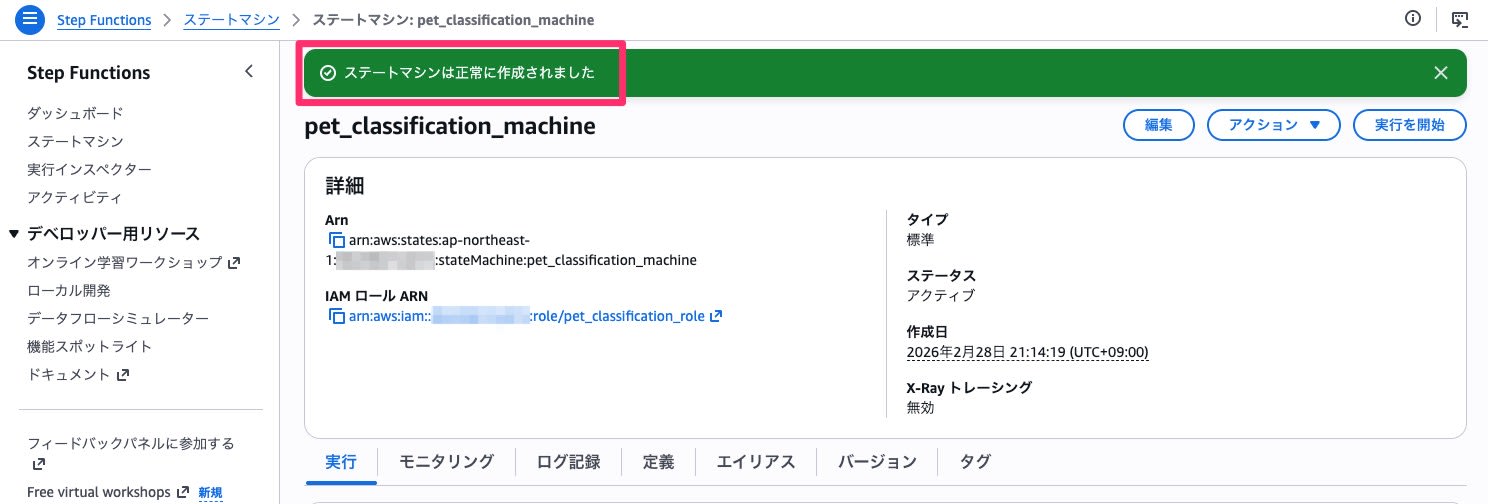Image resolution: width=1488 pixels, height=504 pixels.
Task: Click the 作成日 timestamp value
Action: tap(1027, 353)
